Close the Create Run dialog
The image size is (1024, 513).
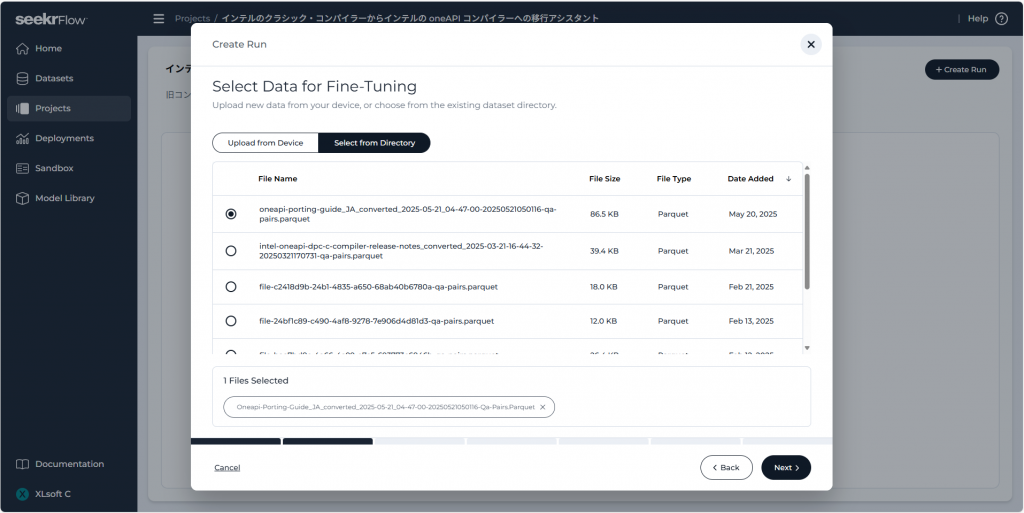811,44
